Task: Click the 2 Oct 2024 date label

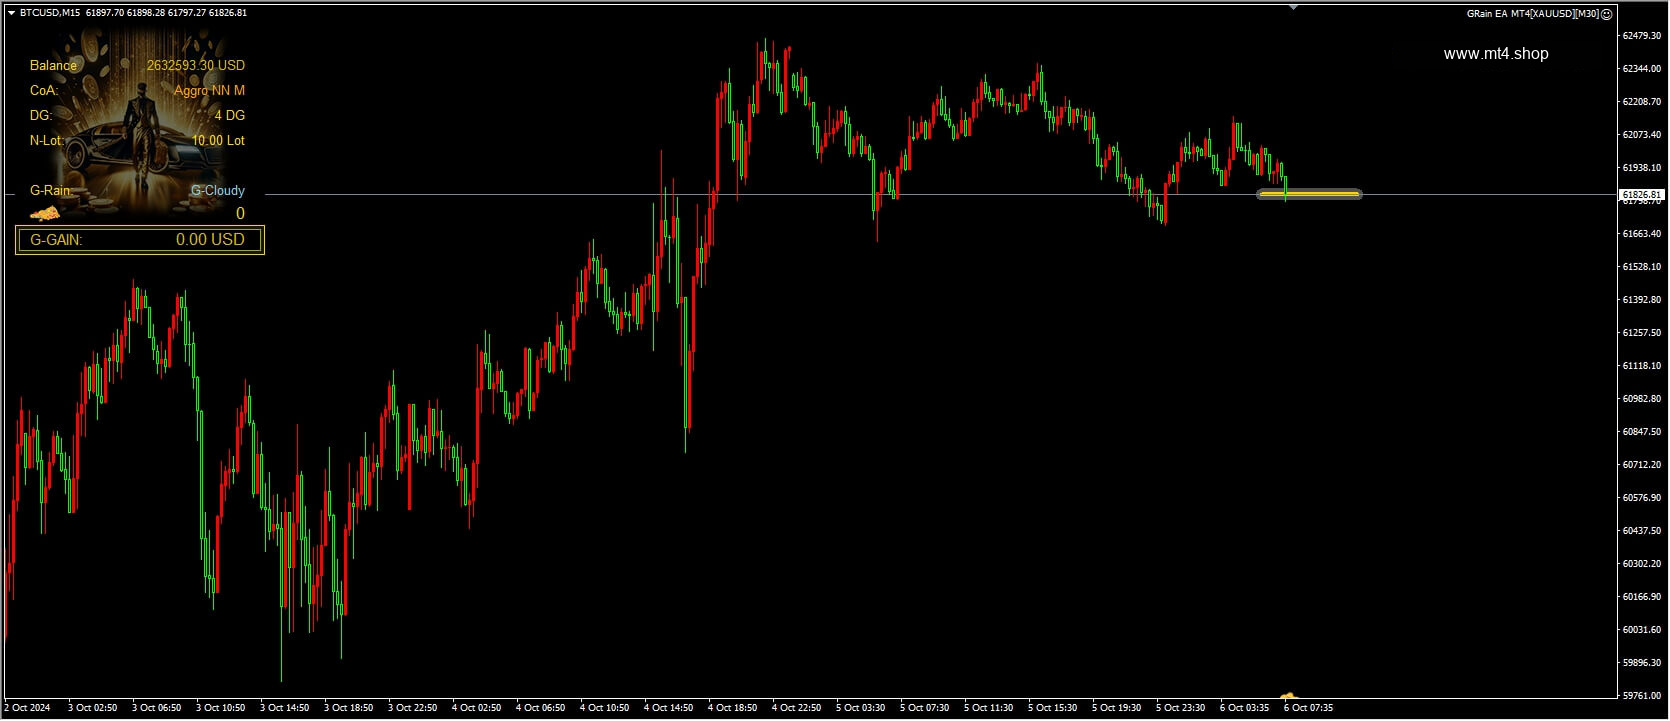Action: (x=27, y=708)
